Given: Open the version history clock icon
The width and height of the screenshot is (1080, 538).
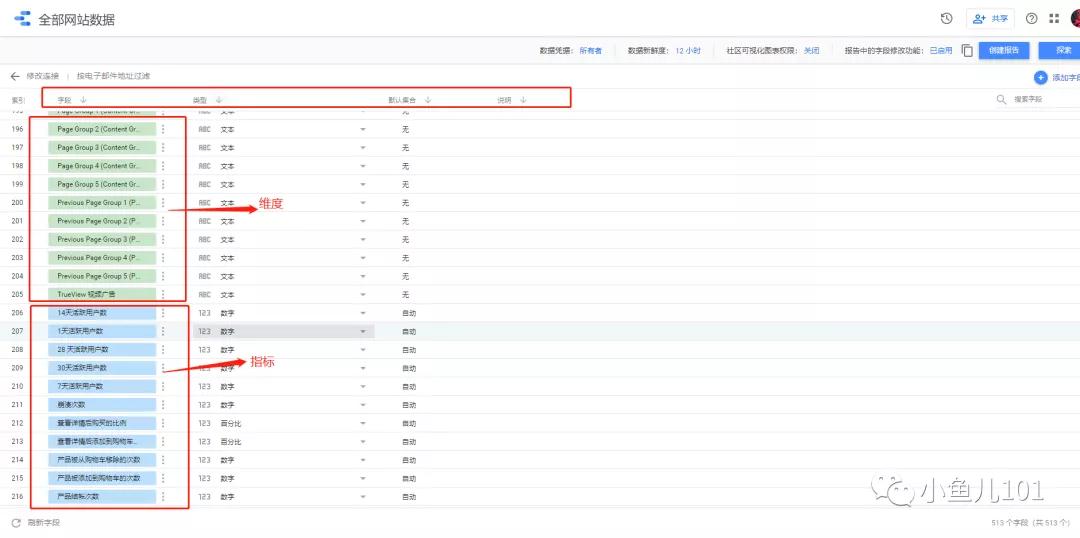Looking at the screenshot, I should coord(946,19).
